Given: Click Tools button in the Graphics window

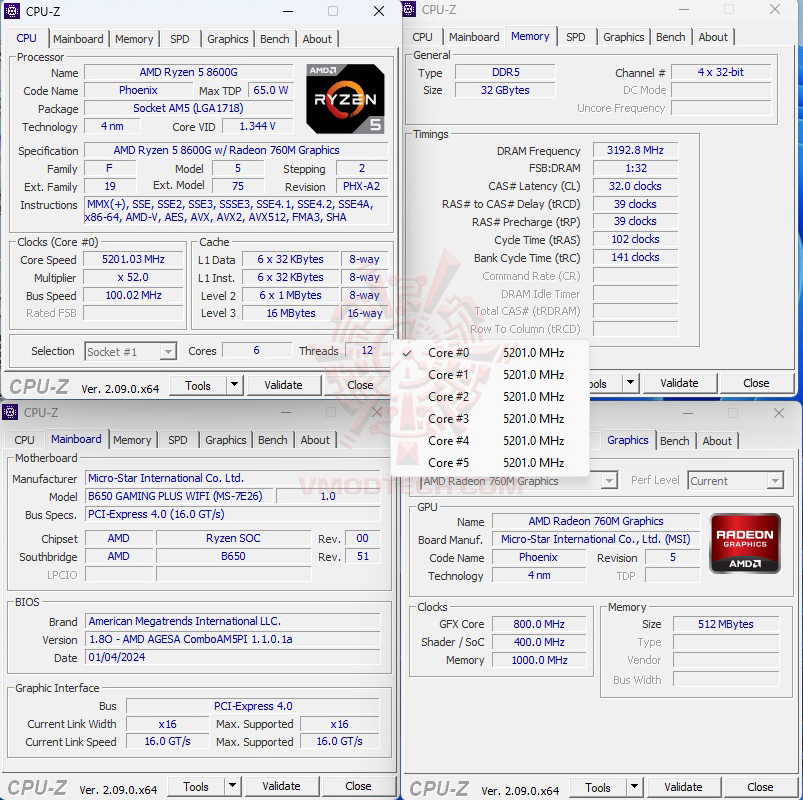Looking at the screenshot, I should click(x=598, y=787).
